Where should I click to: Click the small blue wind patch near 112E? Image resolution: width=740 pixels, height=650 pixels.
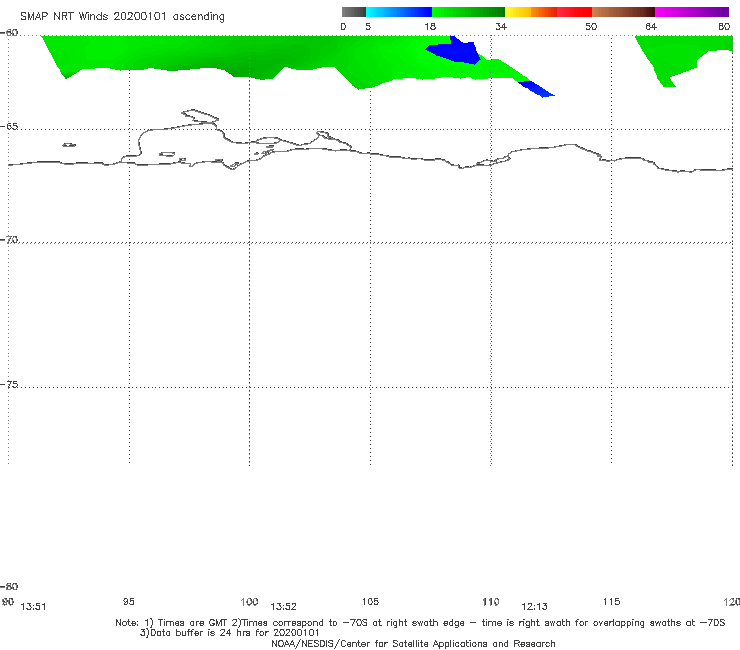point(537,89)
